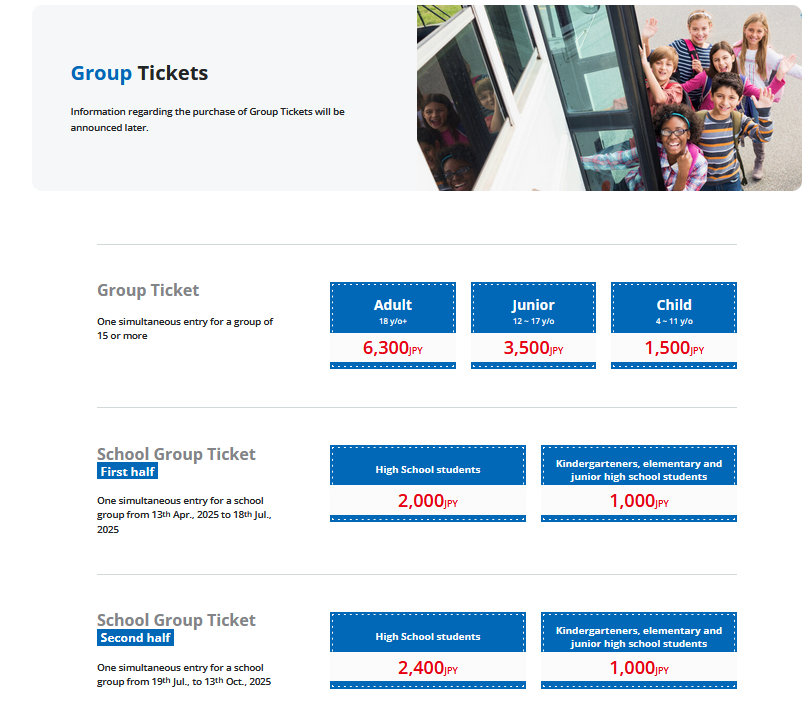Select First half High School students card header
Image resolution: width=806 pixels, height=705 pixels.
pyautogui.click(x=428, y=469)
